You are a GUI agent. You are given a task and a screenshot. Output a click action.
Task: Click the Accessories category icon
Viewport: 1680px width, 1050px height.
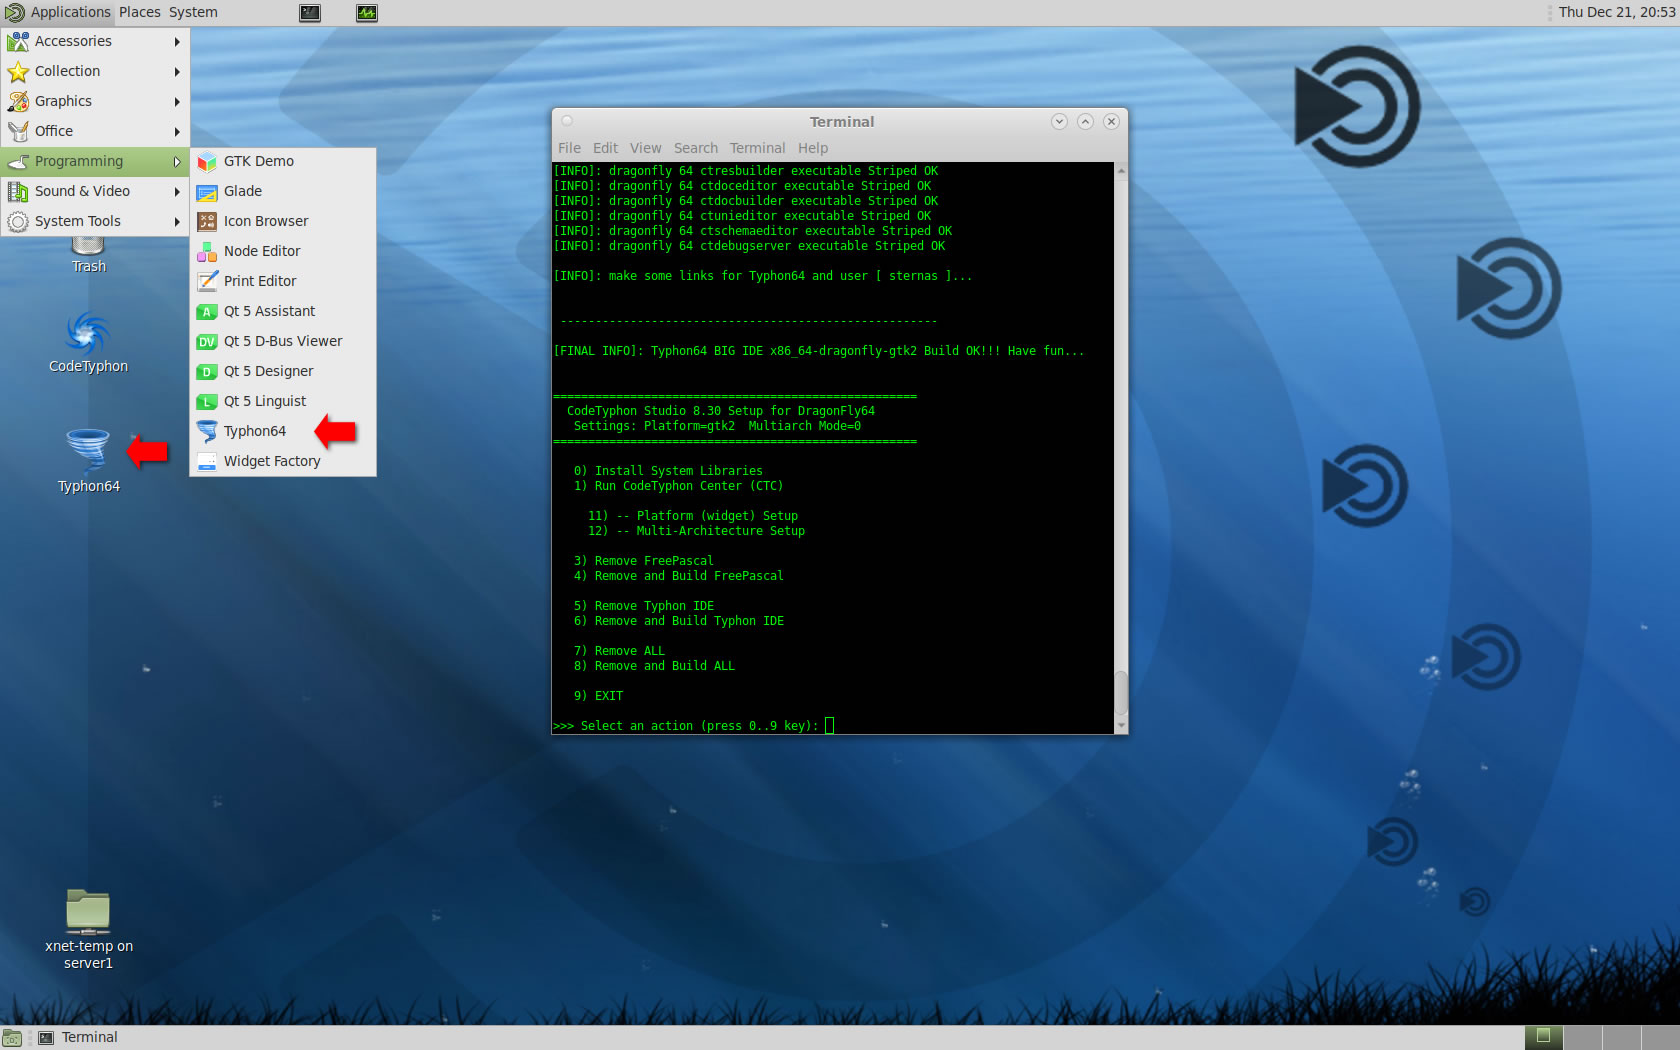[18, 42]
